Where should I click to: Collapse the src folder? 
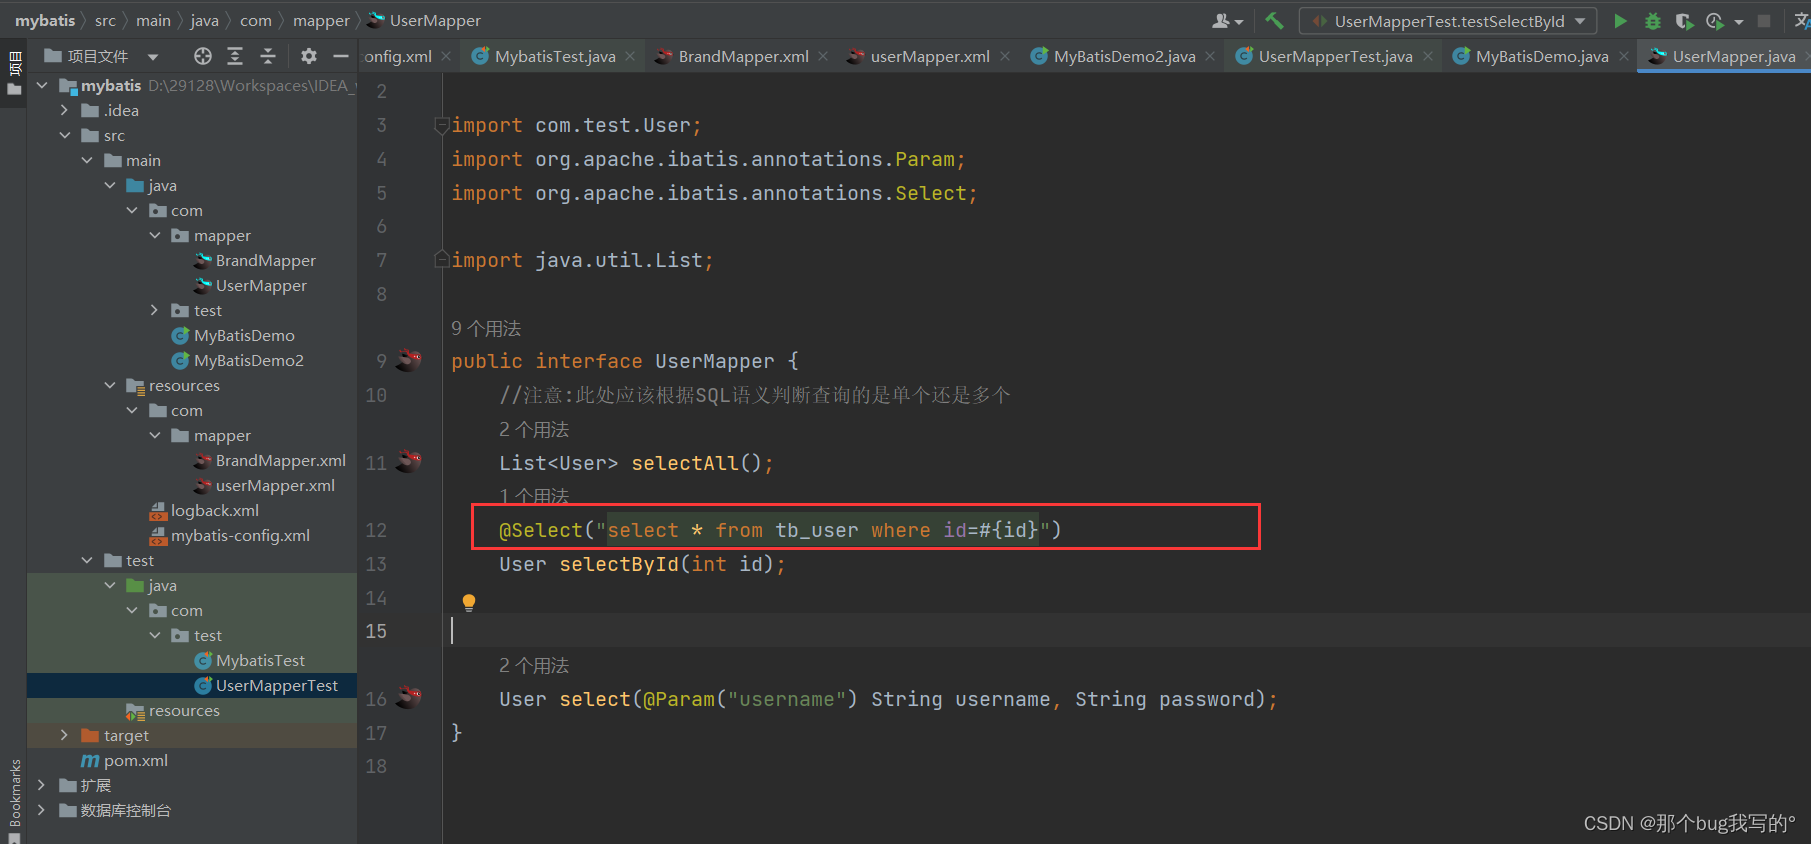64,135
